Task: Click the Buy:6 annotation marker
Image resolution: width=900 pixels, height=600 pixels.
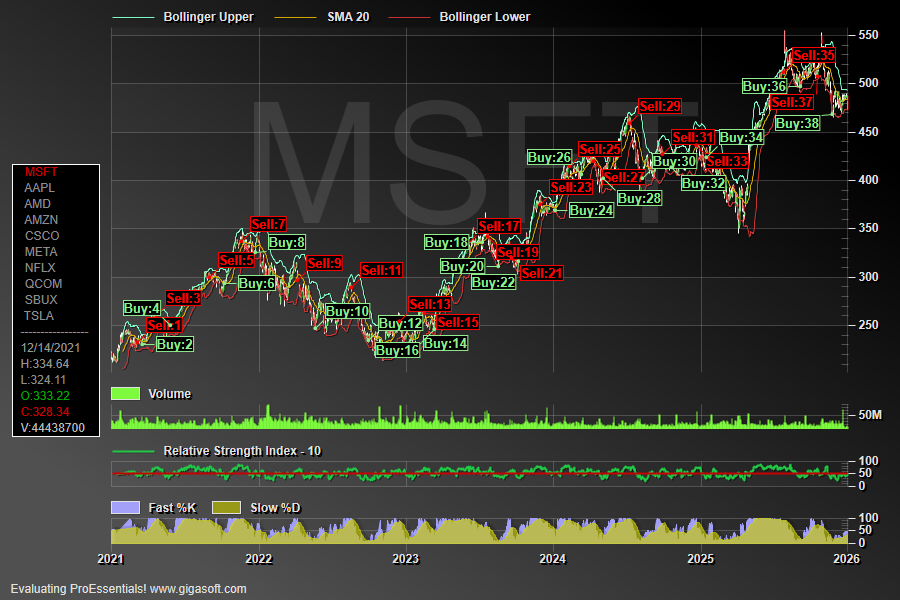Action: pos(257,283)
